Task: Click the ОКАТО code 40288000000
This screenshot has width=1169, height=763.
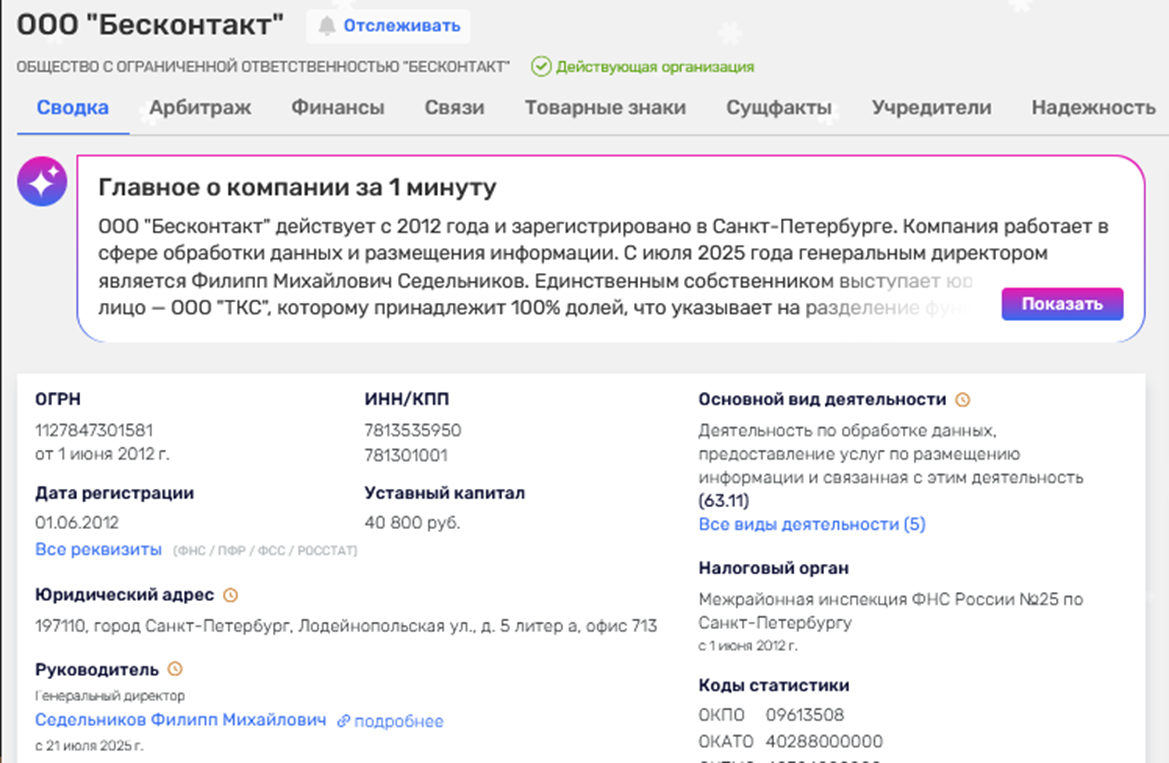Action: [x=825, y=741]
